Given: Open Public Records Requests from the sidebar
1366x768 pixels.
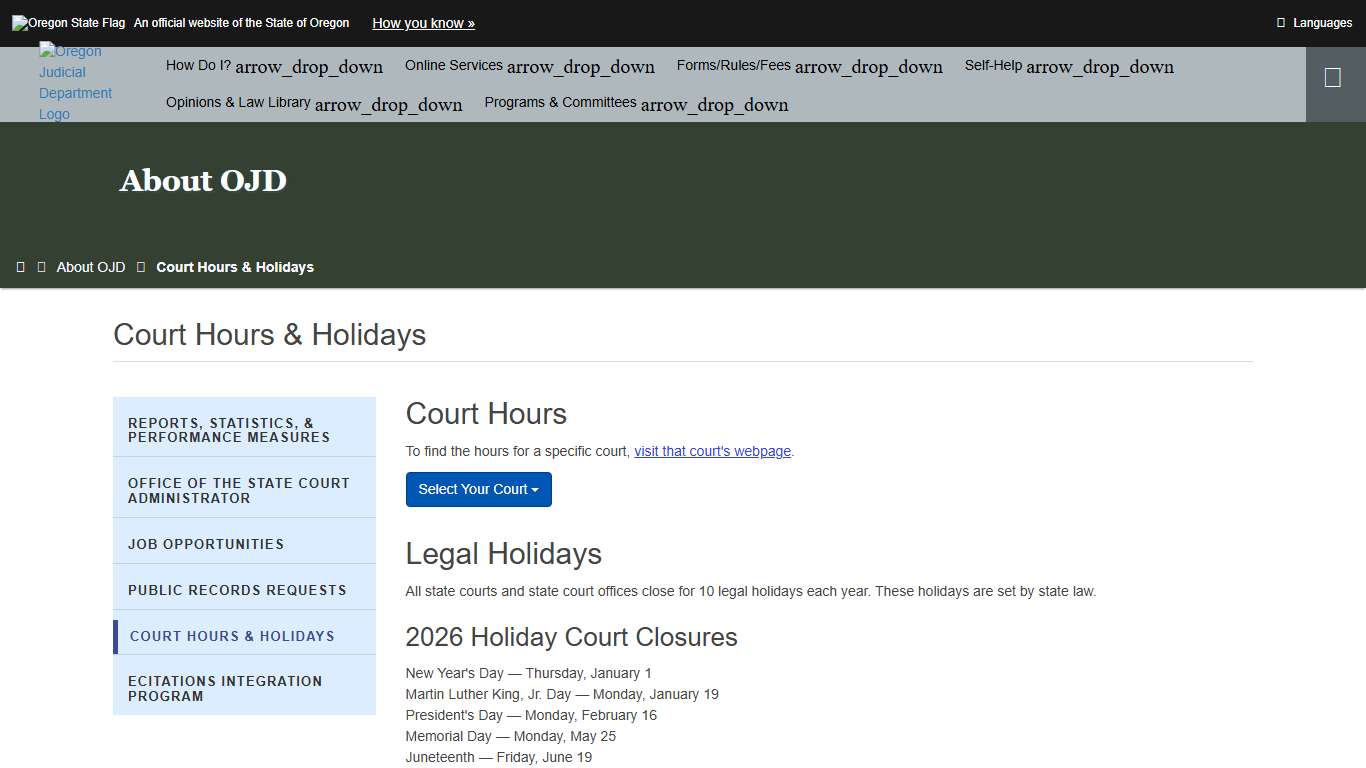Looking at the screenshot, I should pyautogui.click(x=237, y=589).
